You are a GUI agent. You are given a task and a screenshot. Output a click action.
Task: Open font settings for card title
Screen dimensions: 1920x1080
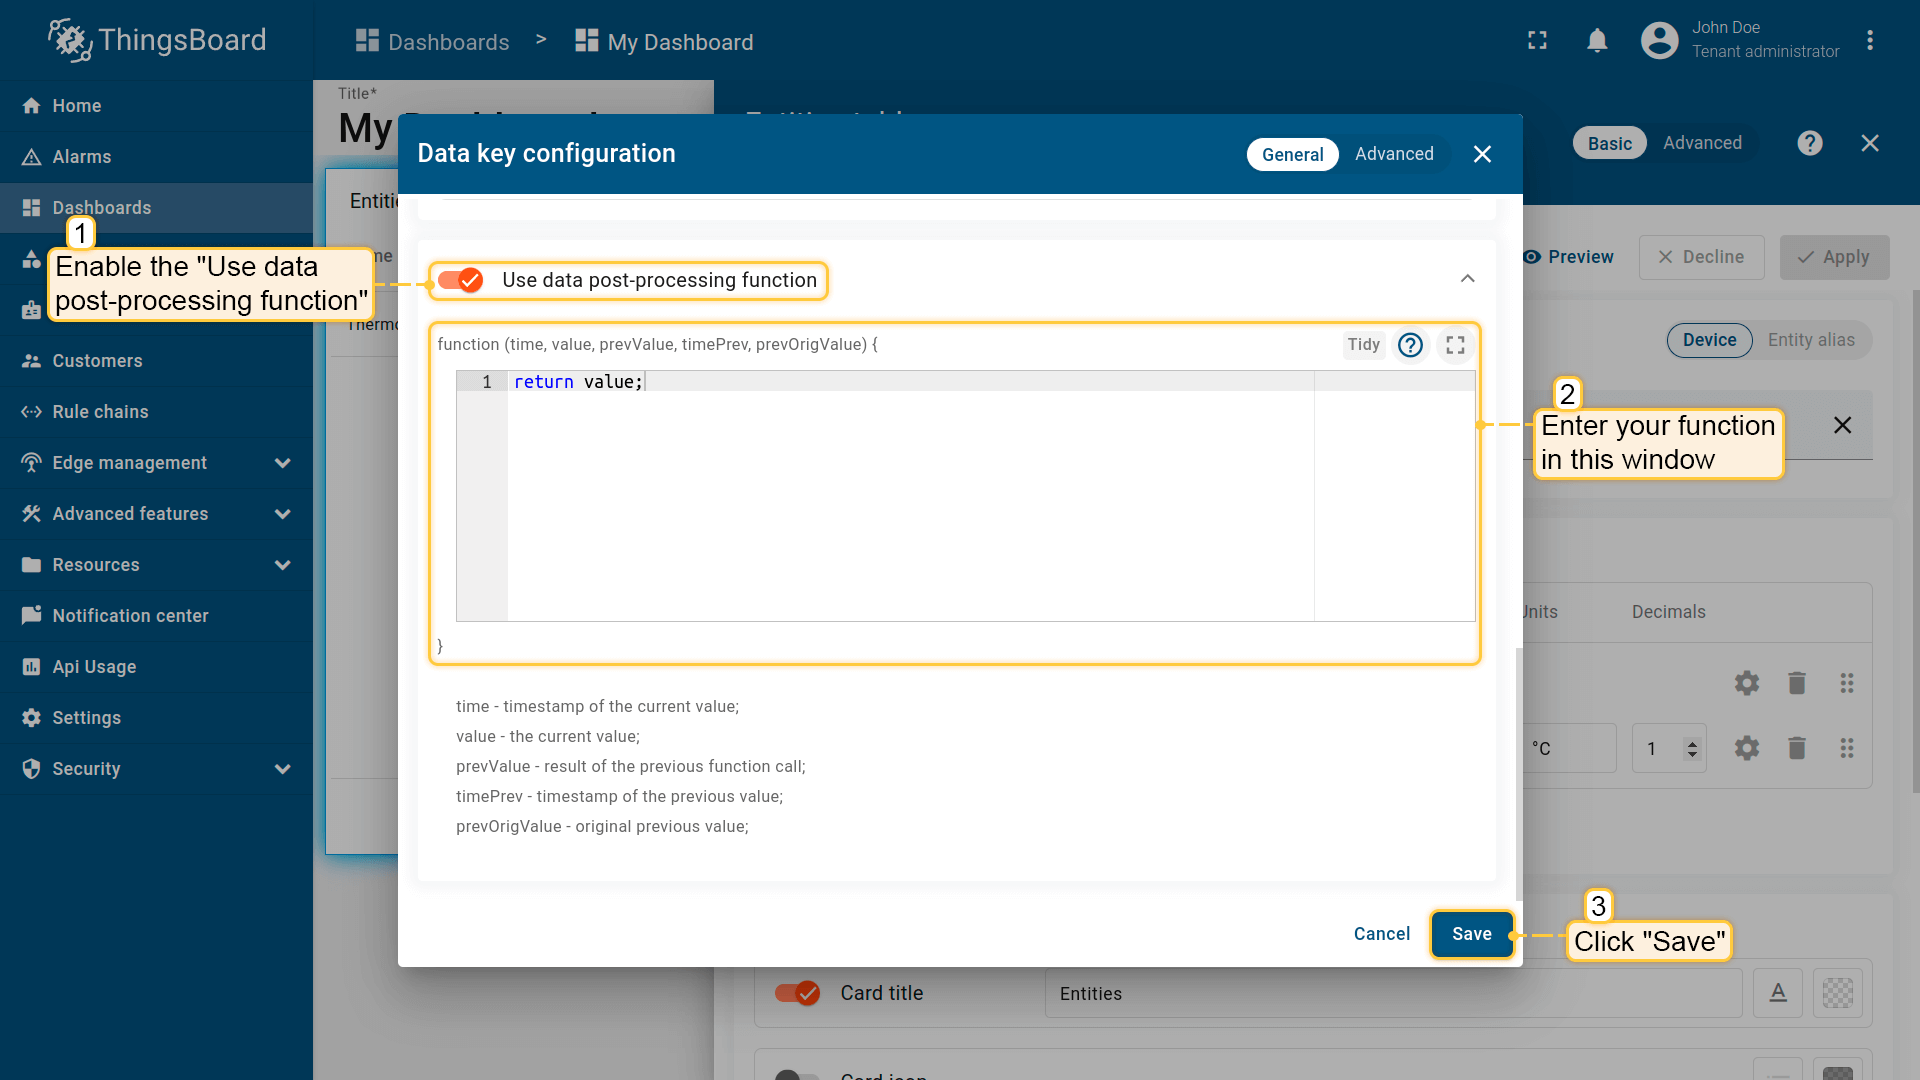(1777, 993)
